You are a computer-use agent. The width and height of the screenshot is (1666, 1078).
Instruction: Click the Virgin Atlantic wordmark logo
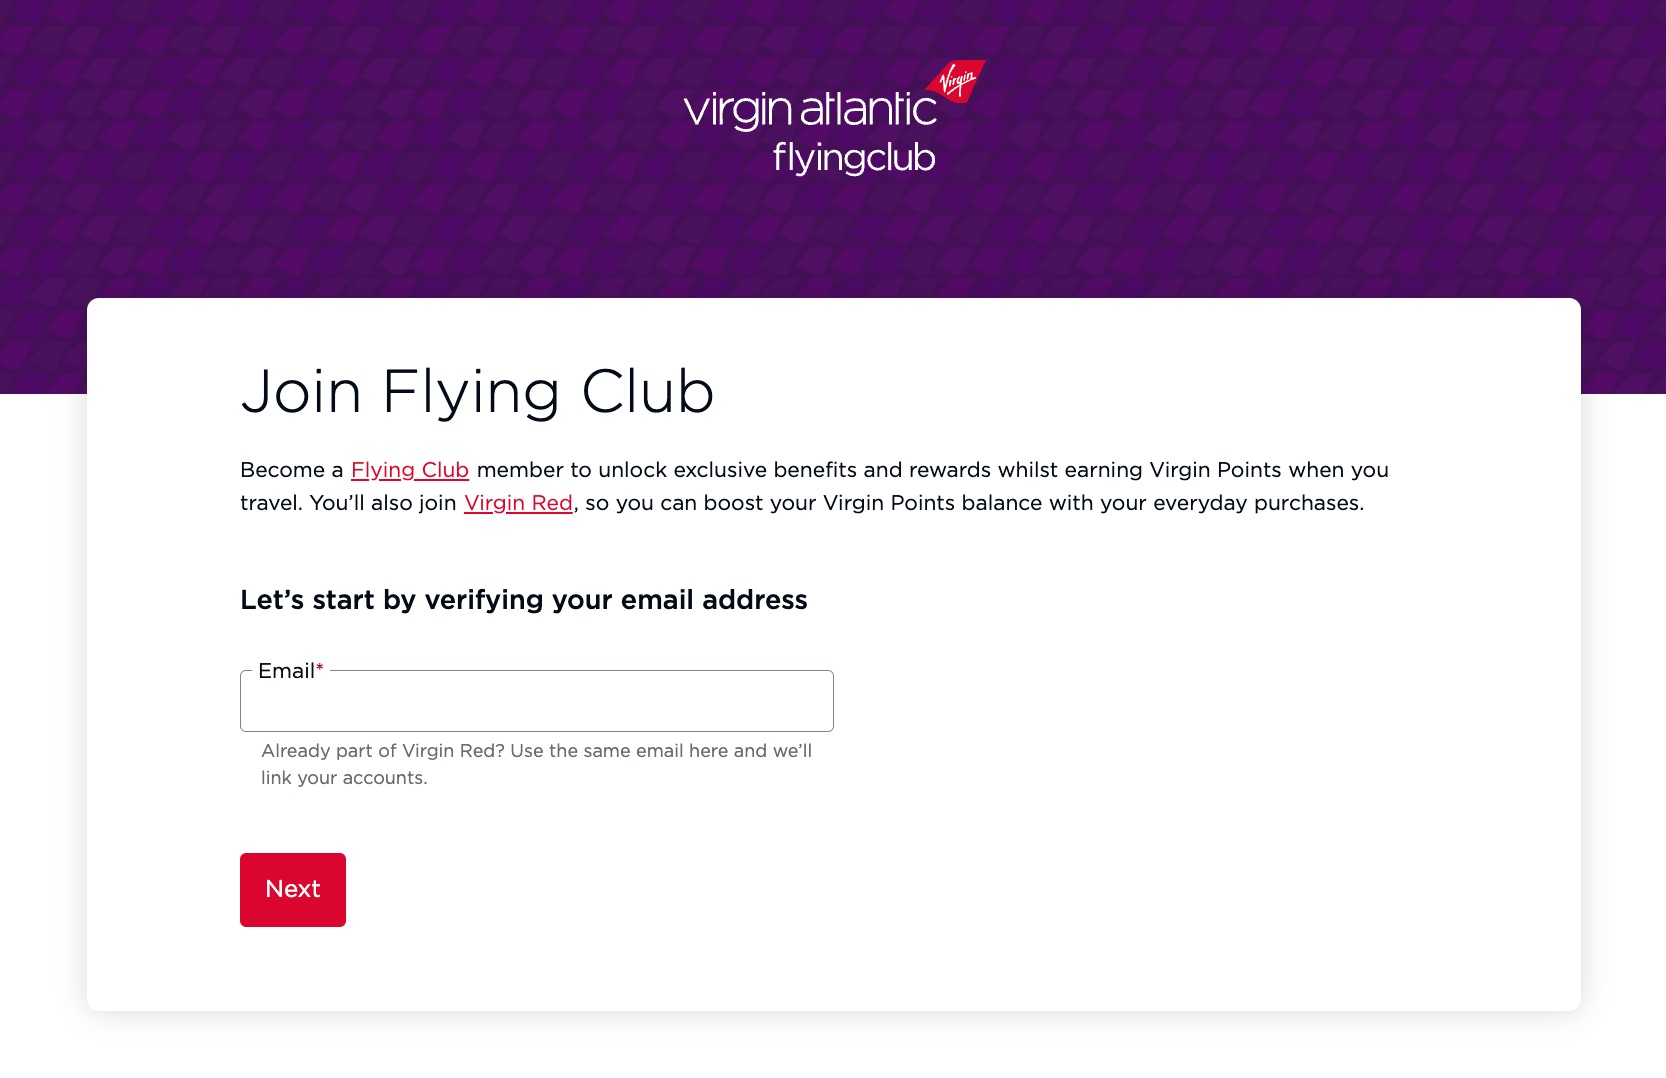[810, 110]
